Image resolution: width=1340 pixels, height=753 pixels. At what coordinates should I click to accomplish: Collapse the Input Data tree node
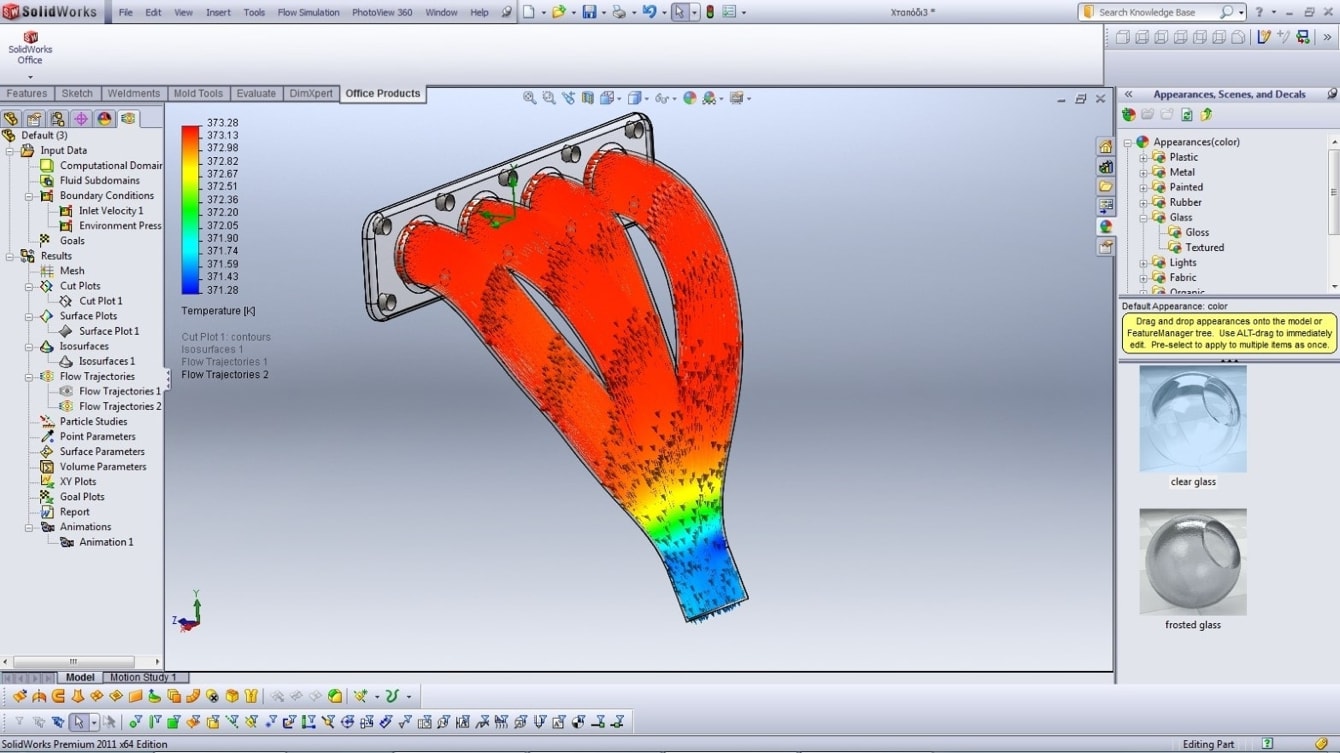coord(9,151)
